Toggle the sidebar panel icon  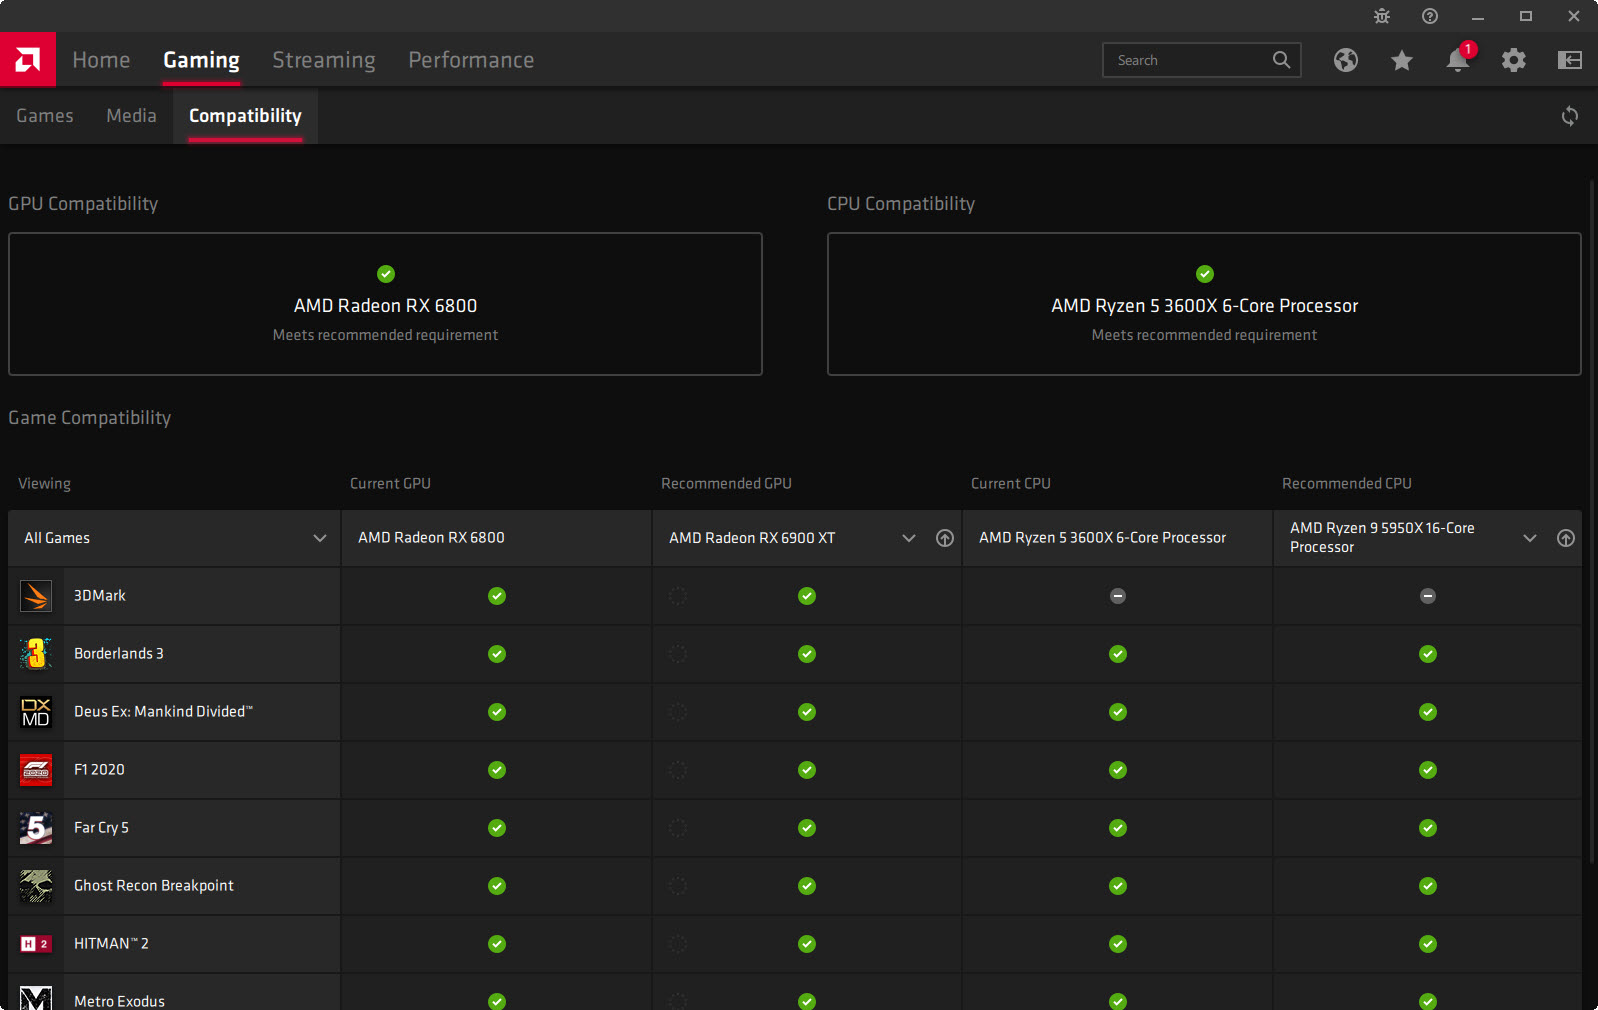tap(1569, 60)
